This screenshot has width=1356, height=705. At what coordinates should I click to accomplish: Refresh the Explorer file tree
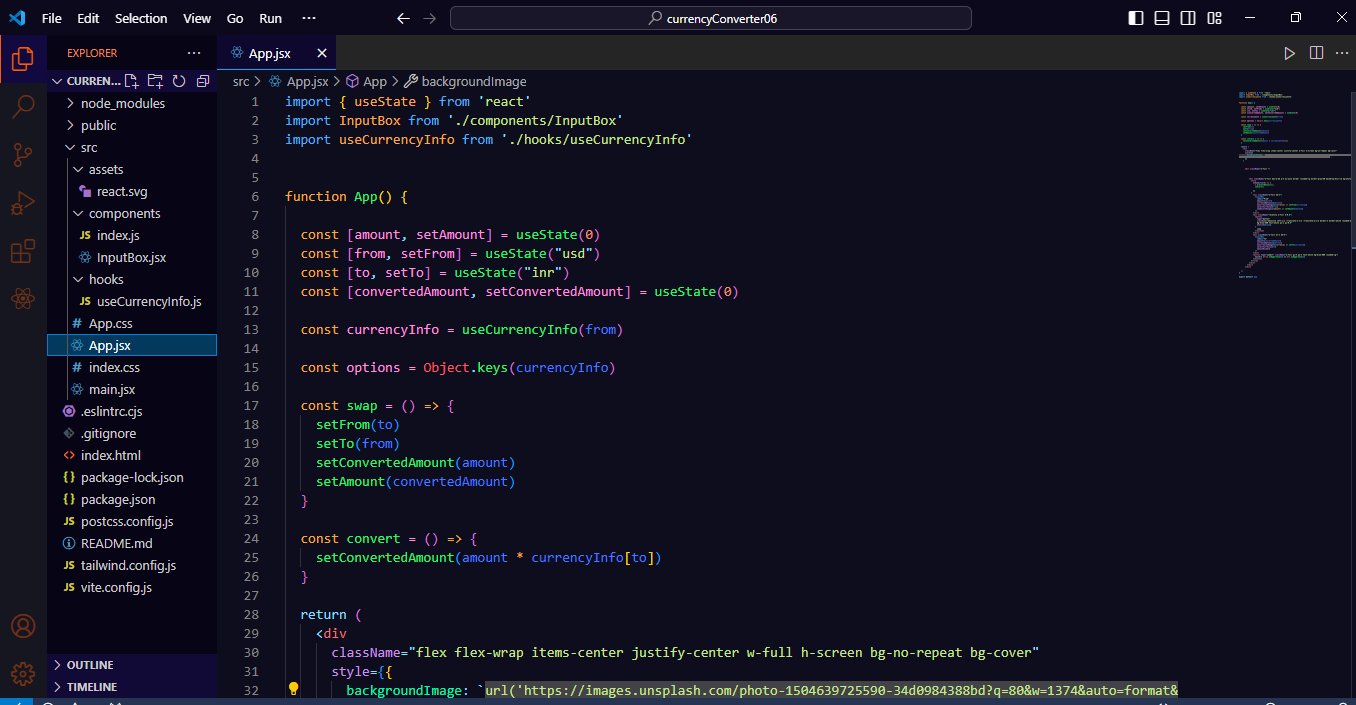pos(179,81)
